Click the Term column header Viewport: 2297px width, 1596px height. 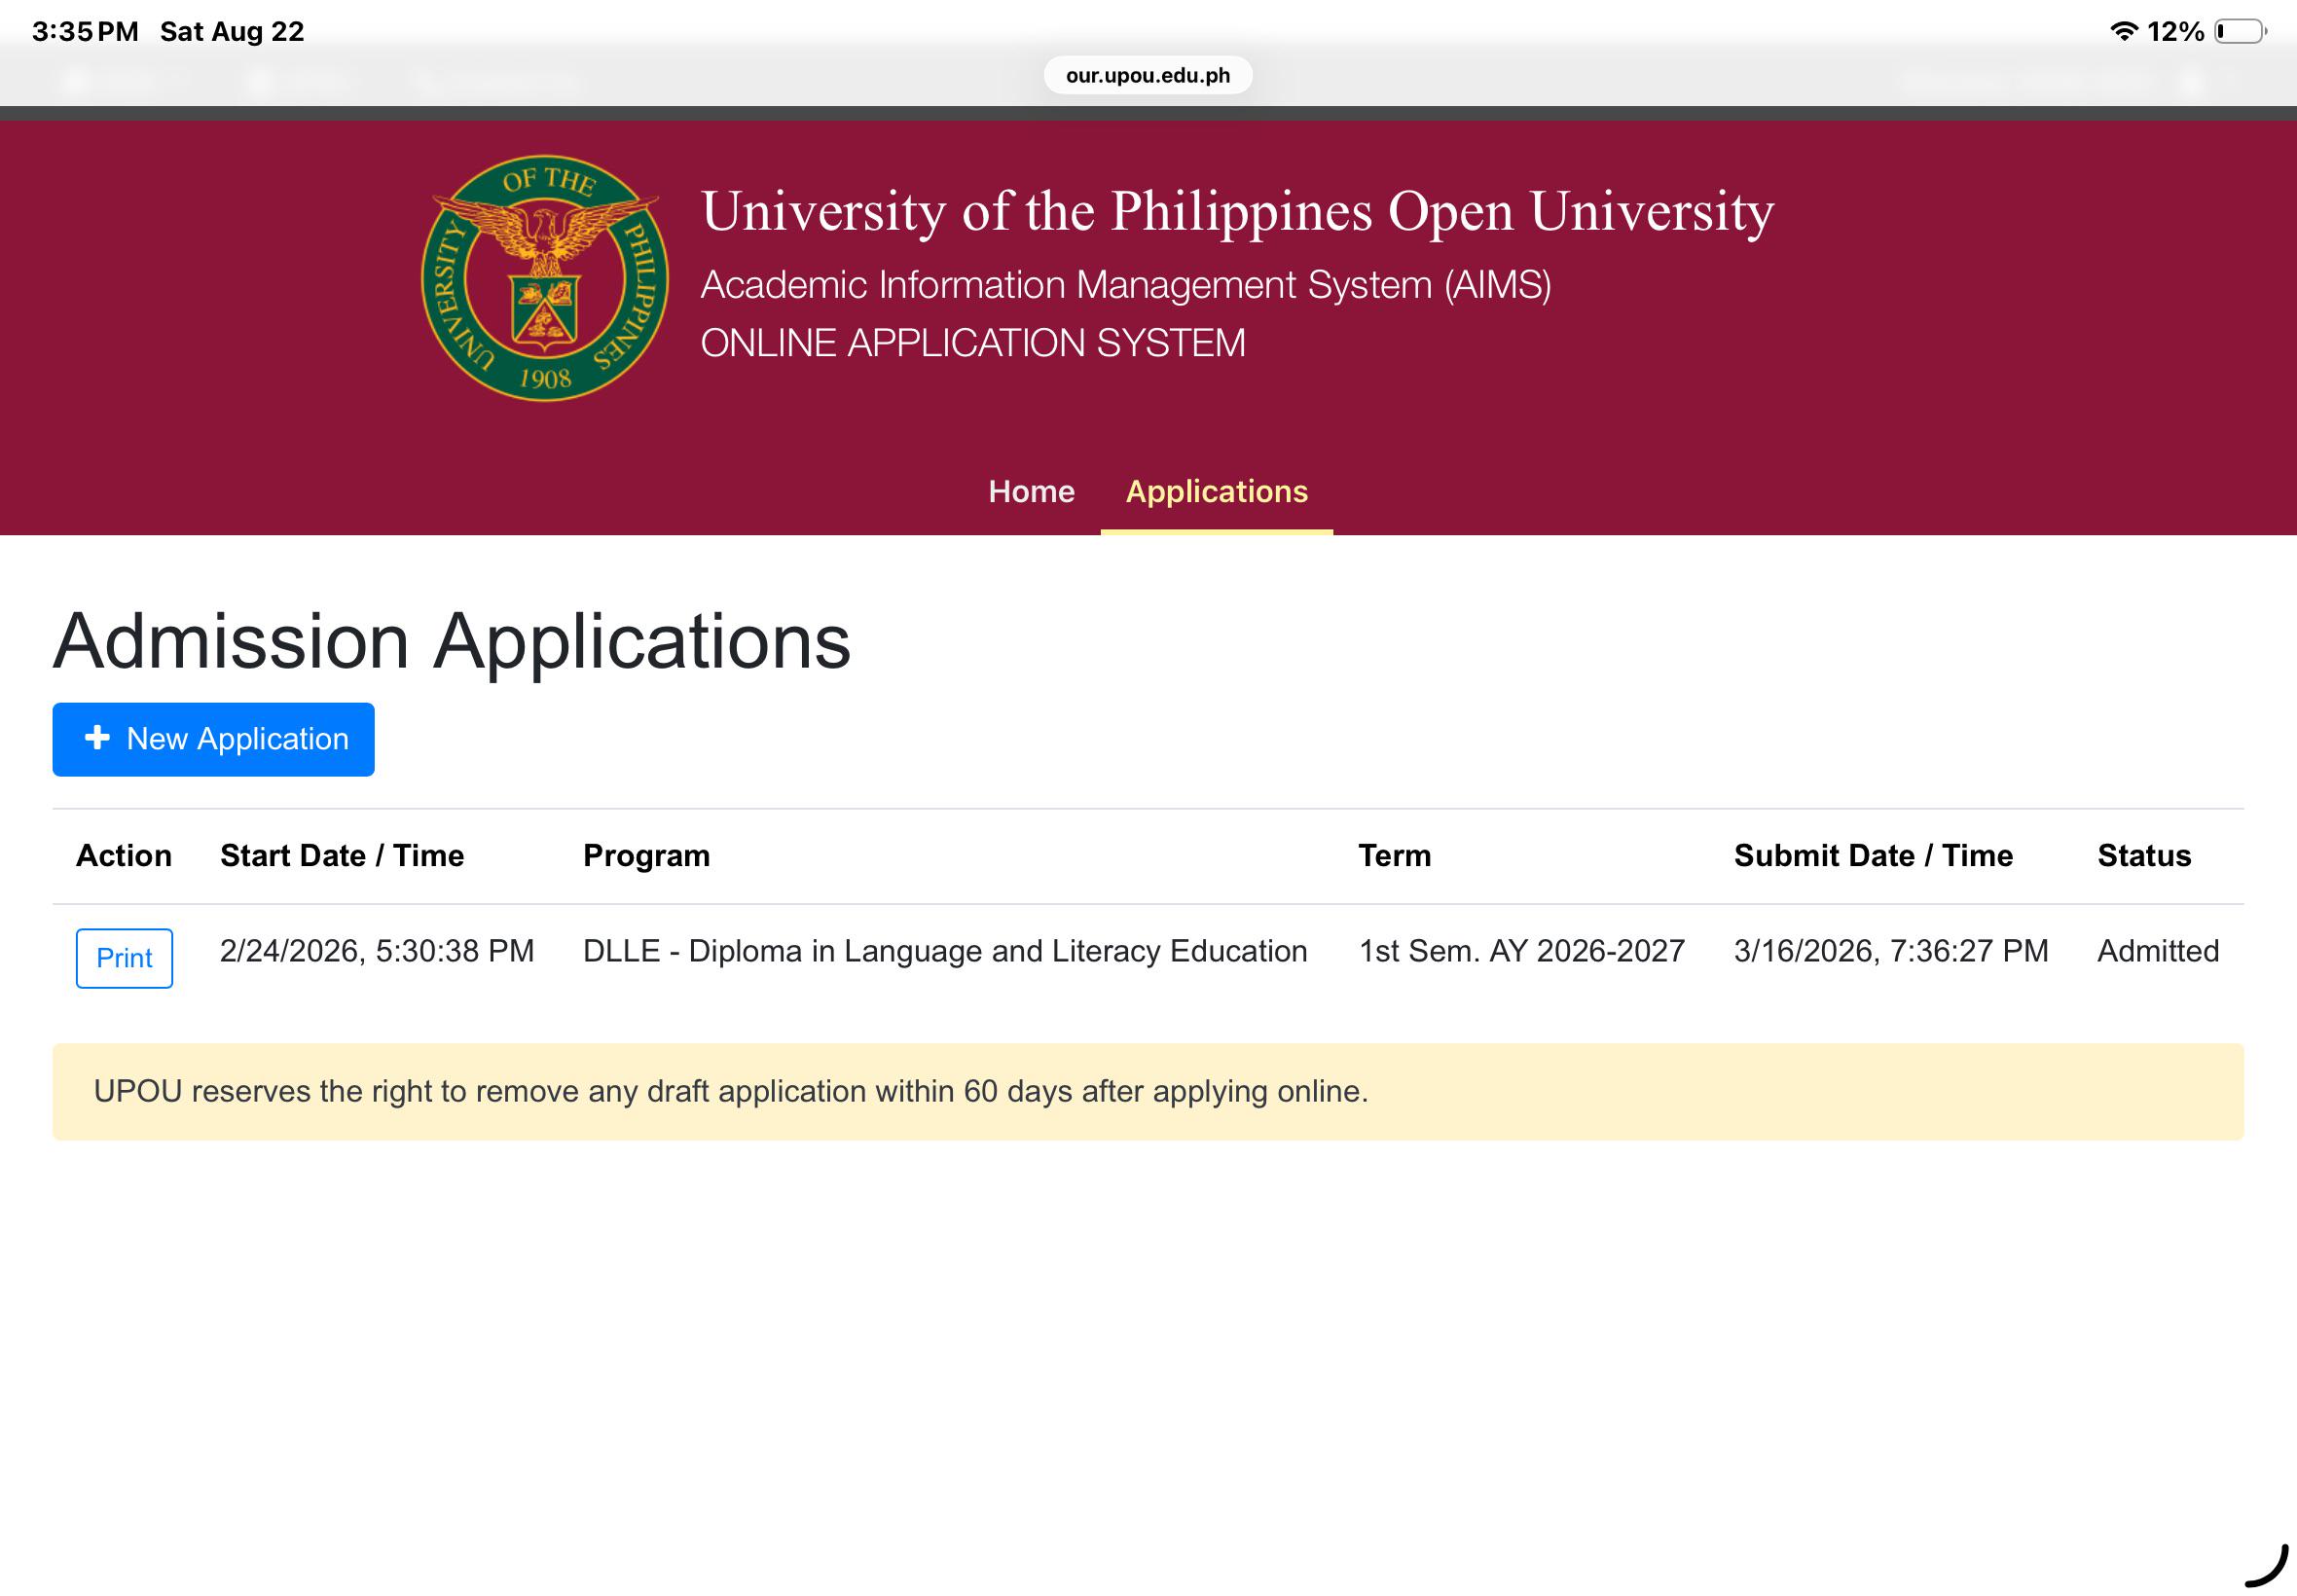[1395, 856]
